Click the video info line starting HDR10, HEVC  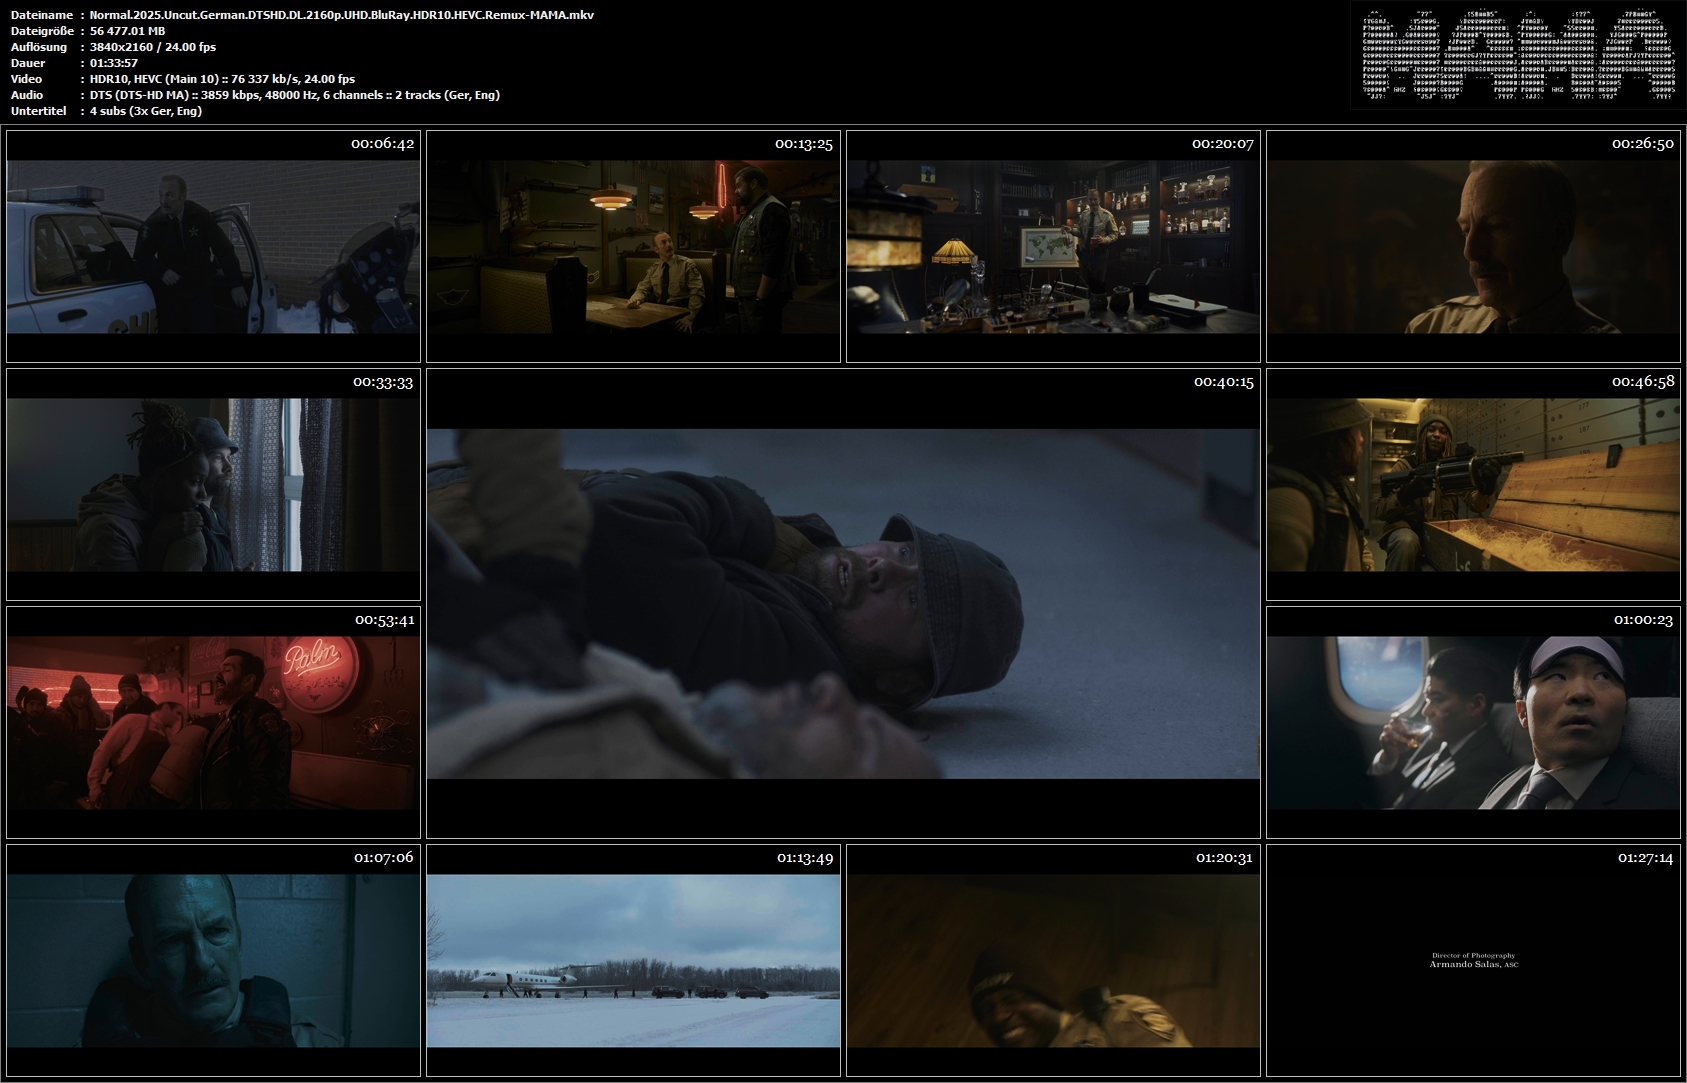[222, 79]
